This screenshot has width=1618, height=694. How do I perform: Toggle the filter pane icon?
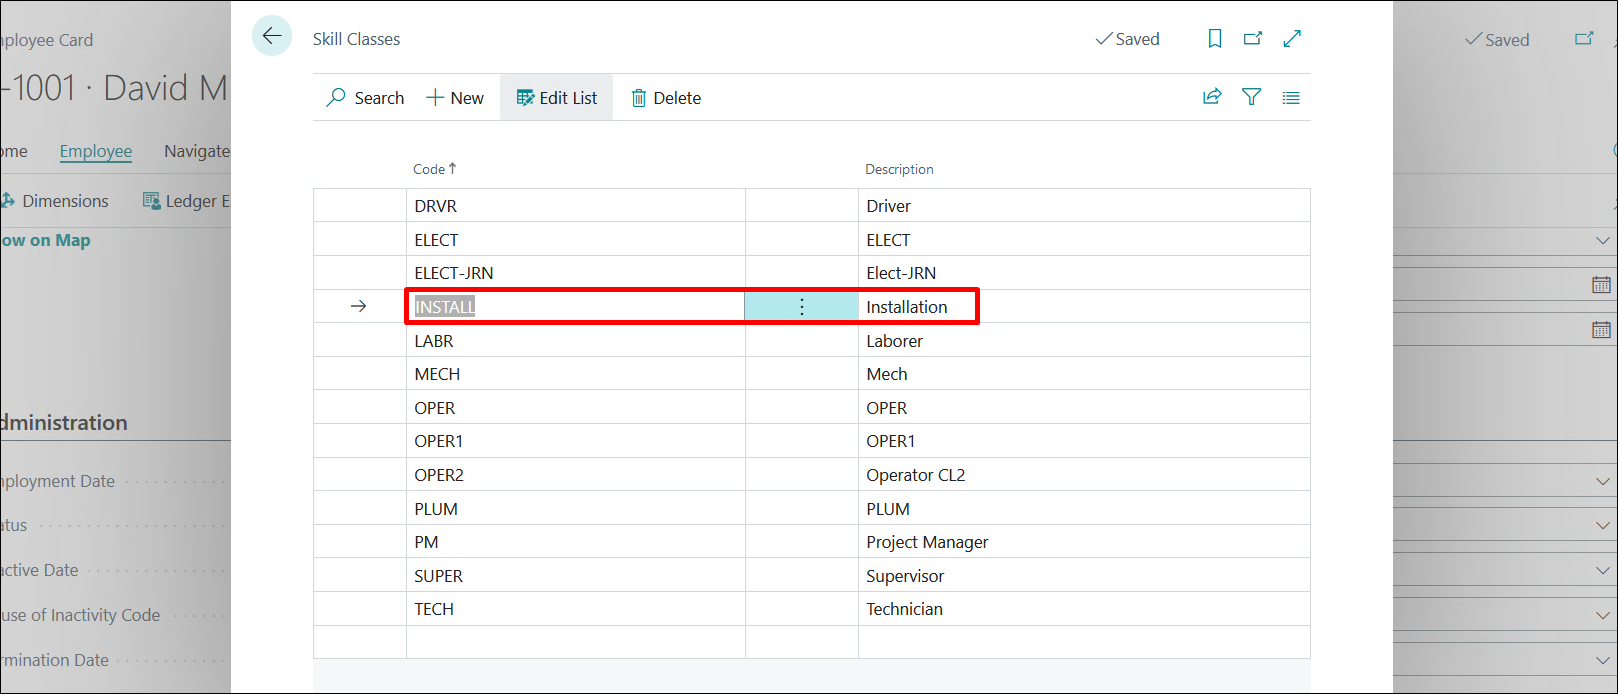click(1251, 97)
